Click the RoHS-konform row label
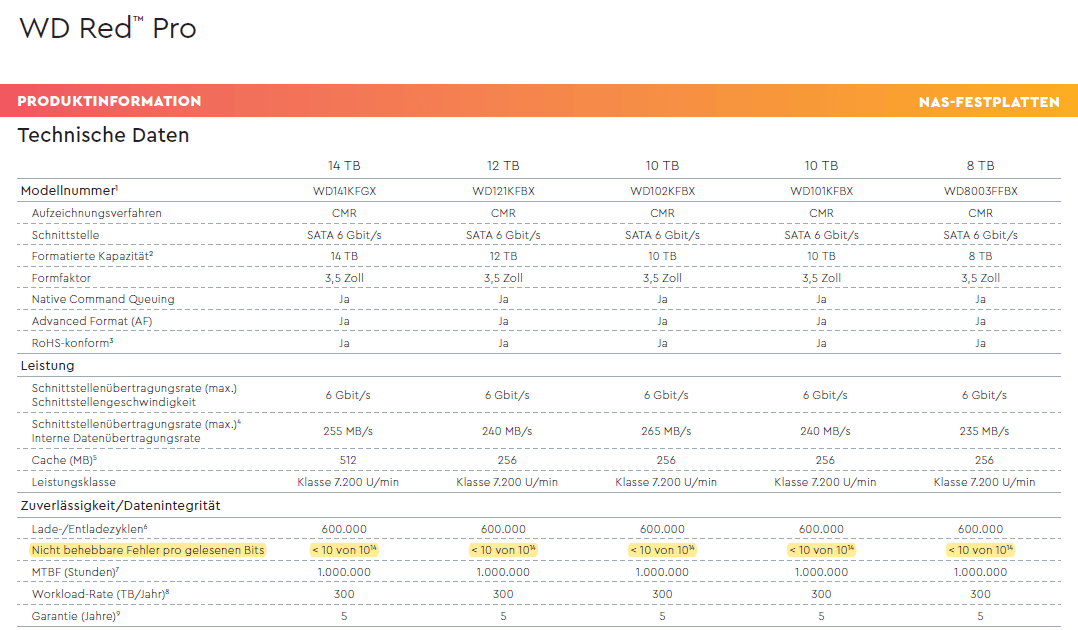 (x=72, y=343)
